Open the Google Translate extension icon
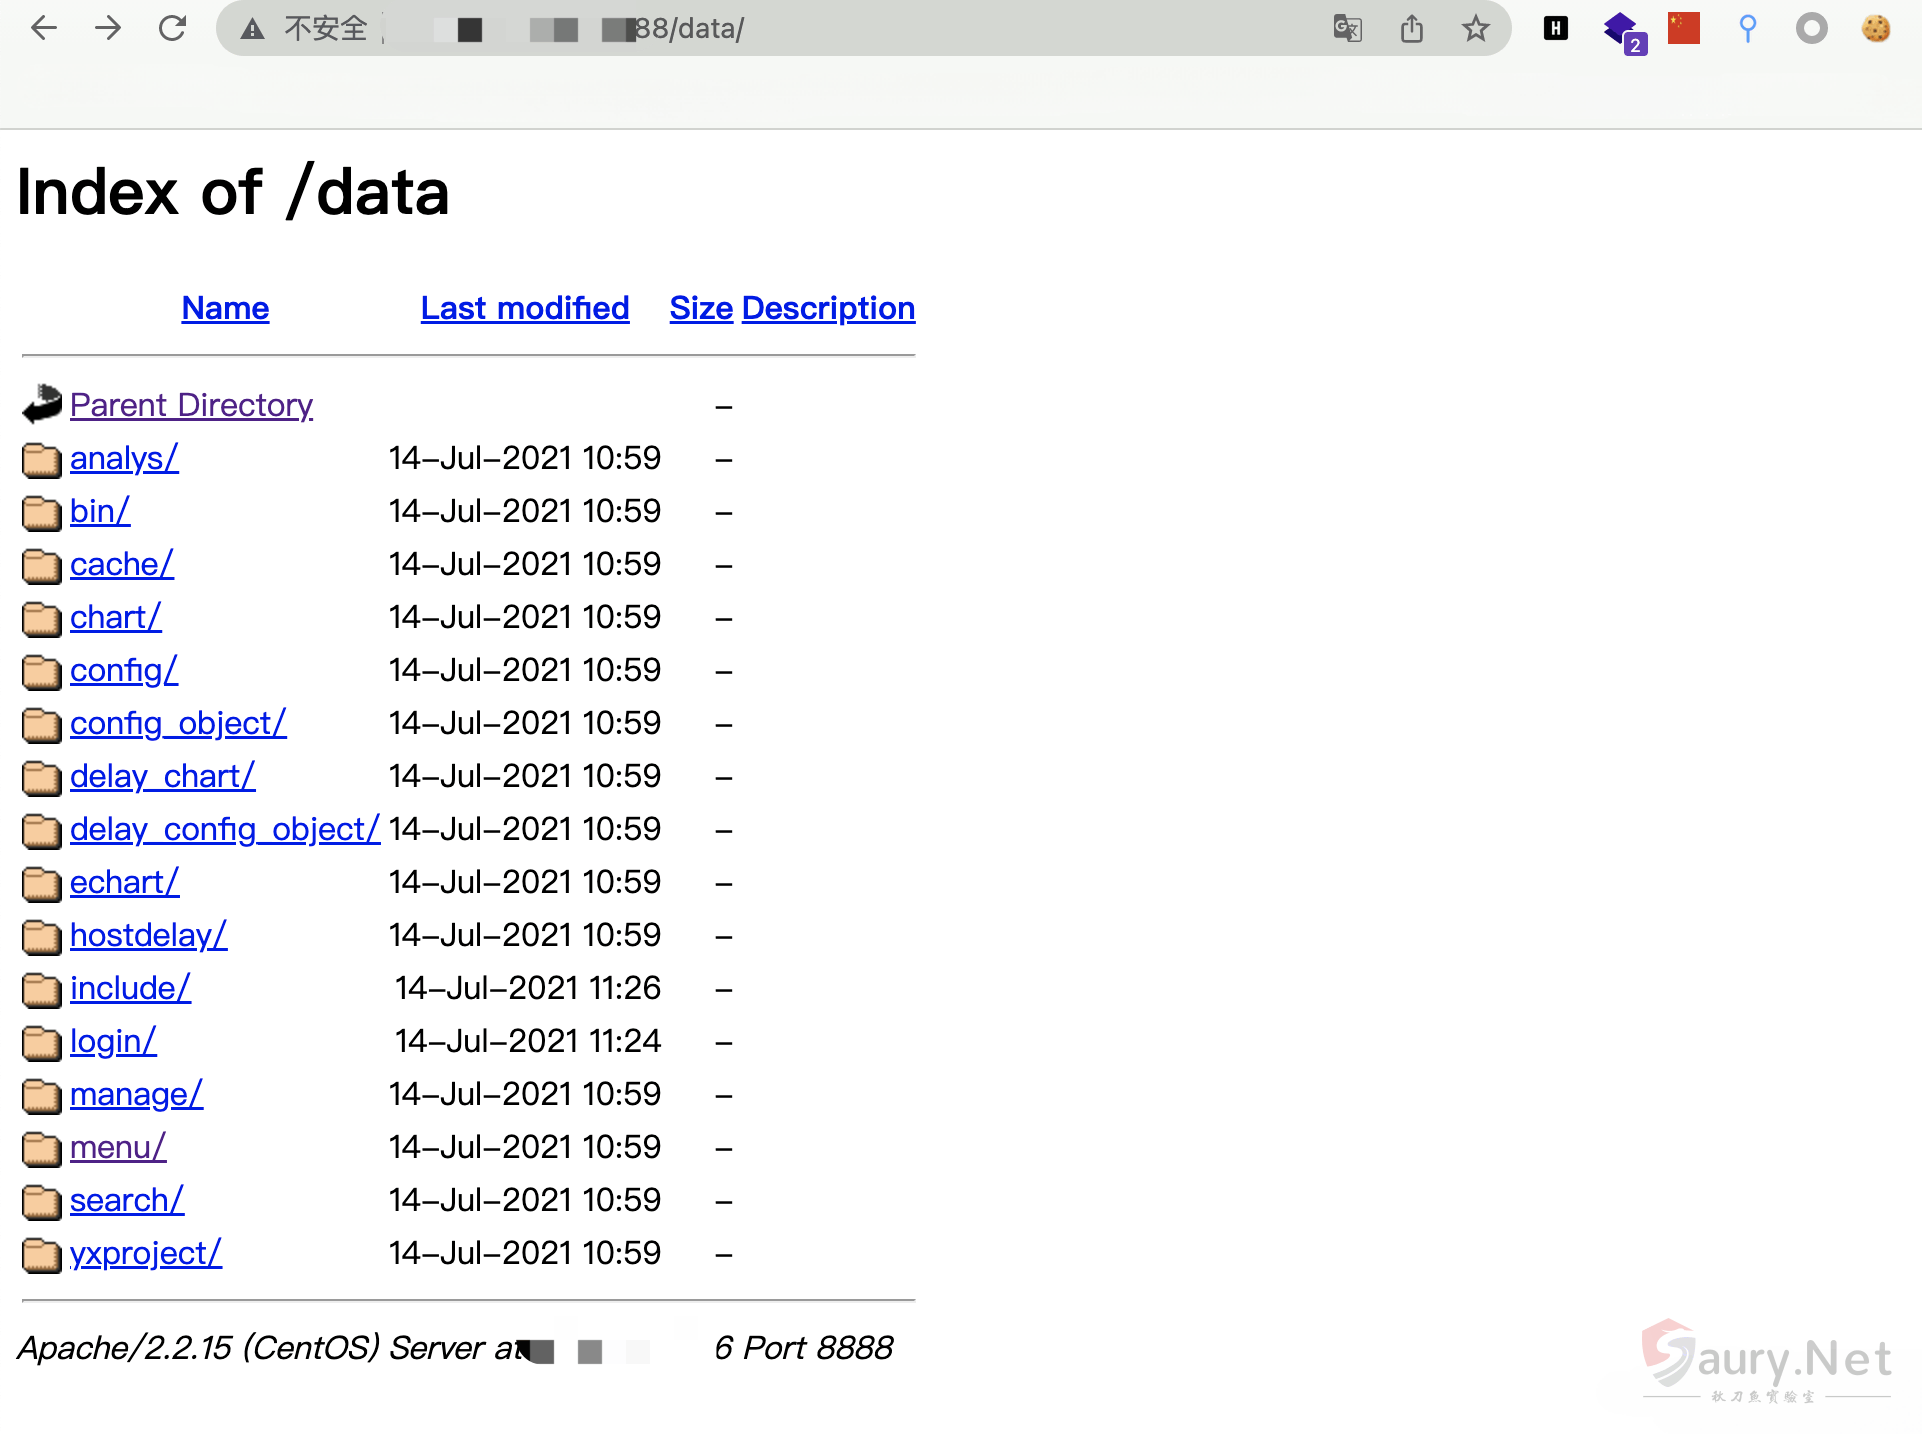 [1347, 30]
